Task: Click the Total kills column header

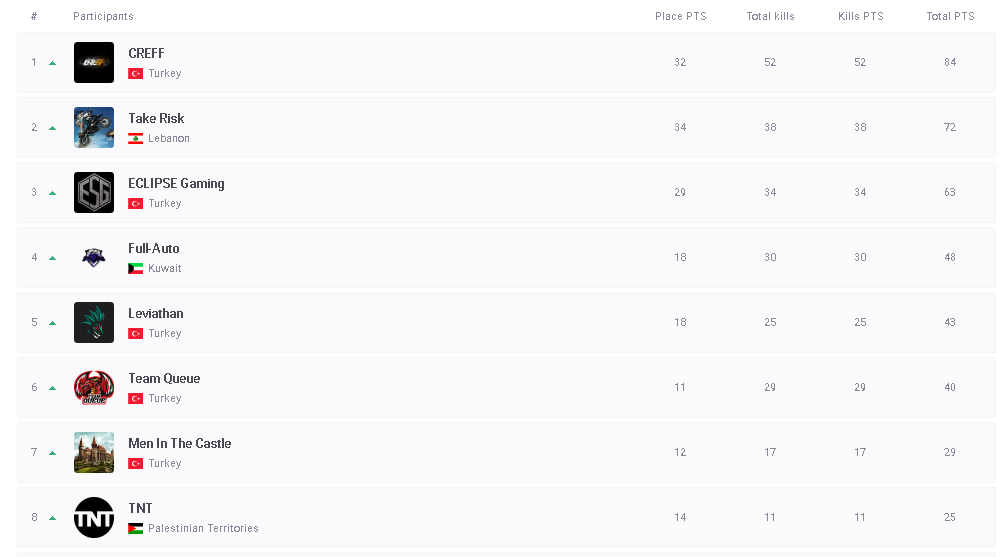Action: click(x=770, y=17)
